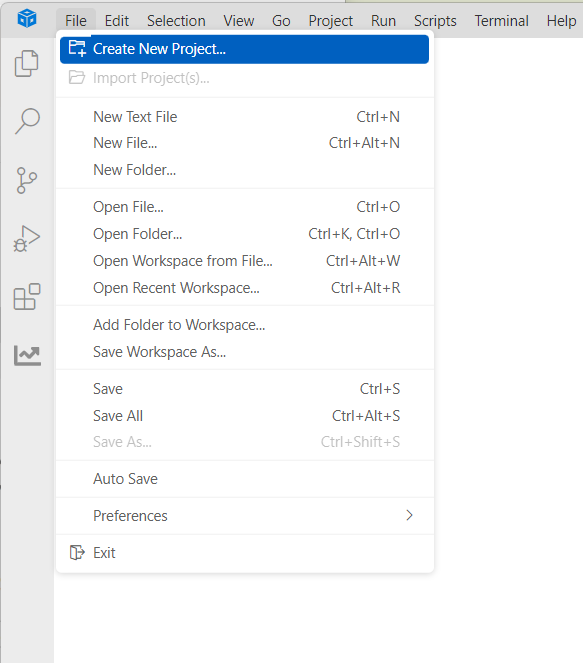Click the blue cube application logo

(27, 19)
